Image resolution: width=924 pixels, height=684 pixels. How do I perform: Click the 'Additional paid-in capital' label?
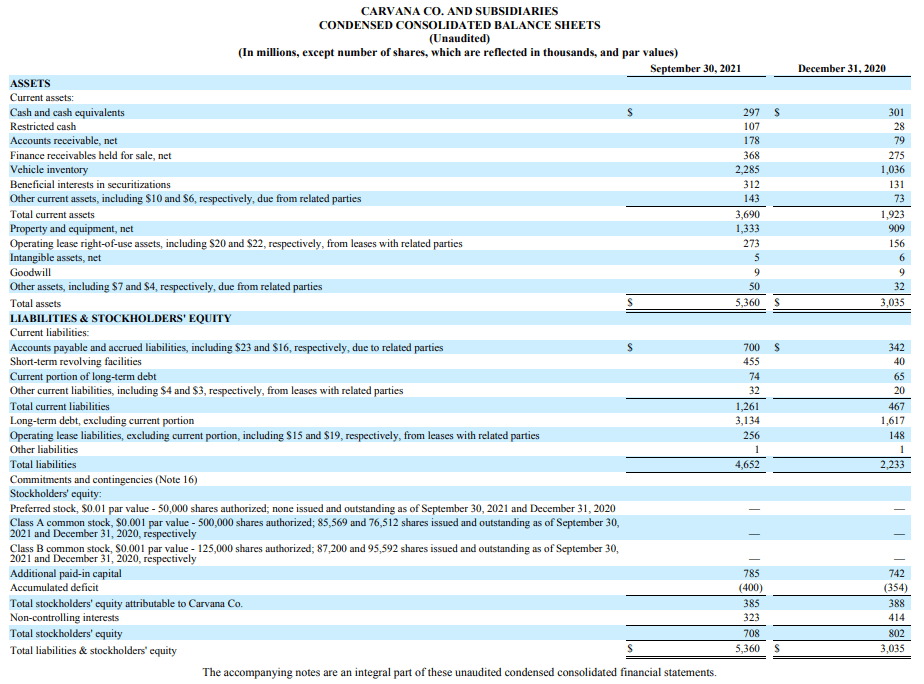65,574
